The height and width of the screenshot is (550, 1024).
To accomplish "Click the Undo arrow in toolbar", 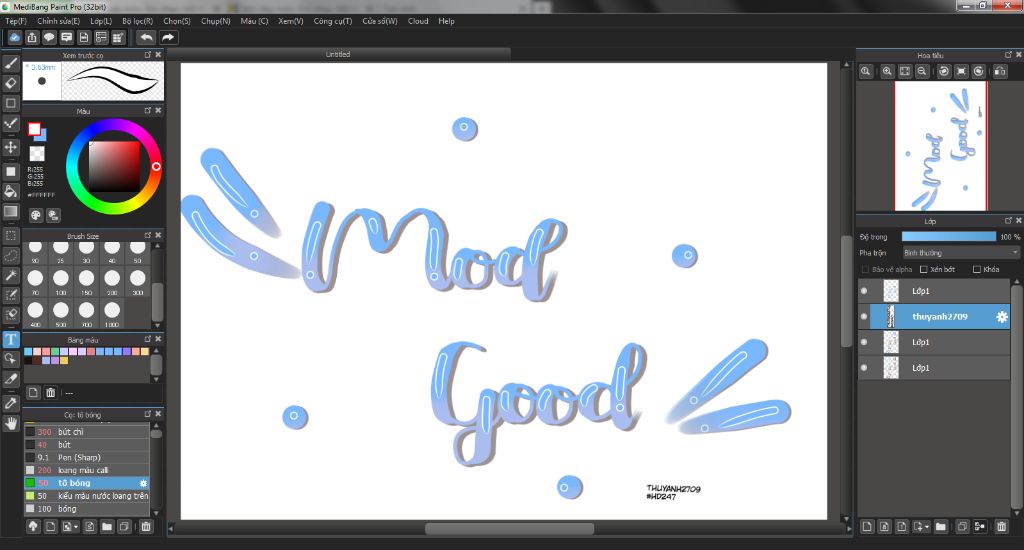I will coord(147,37).
